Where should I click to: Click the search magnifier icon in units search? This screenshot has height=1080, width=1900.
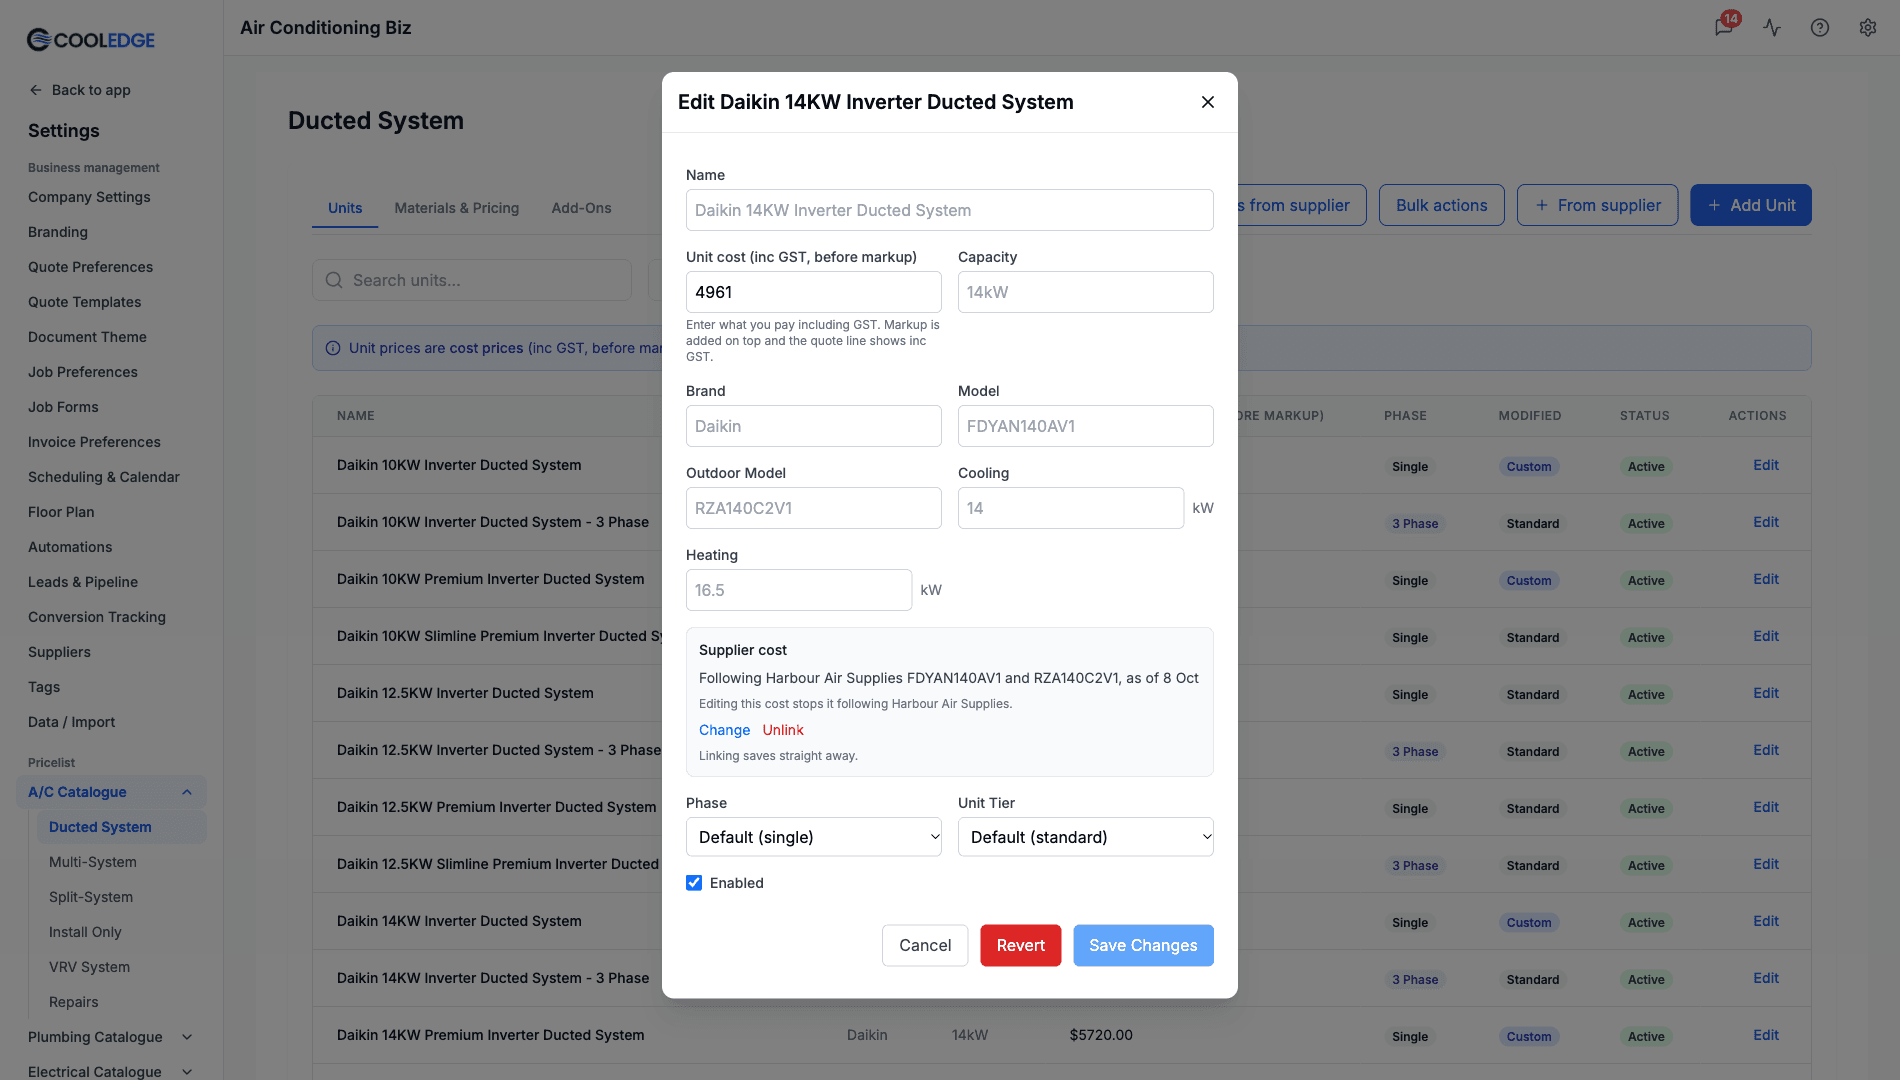point(334,280)
